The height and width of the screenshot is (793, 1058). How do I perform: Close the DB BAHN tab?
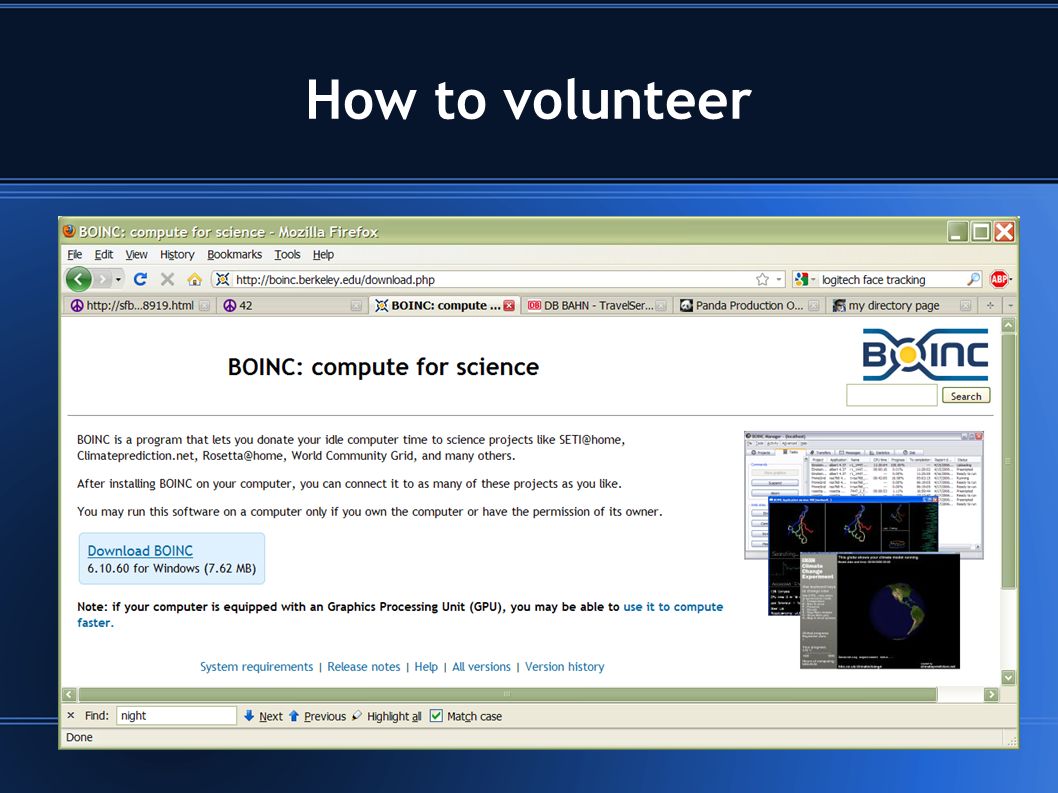click(x=661, y=306)
